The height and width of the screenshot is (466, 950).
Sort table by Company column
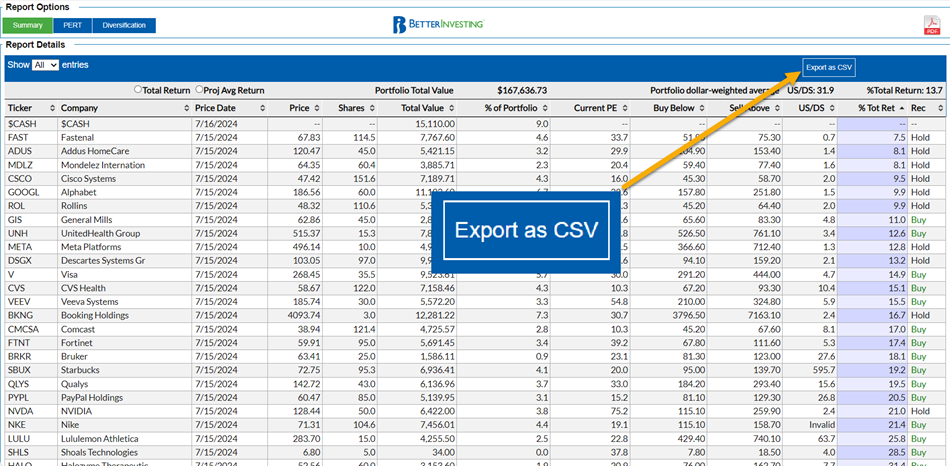(124, 108)
